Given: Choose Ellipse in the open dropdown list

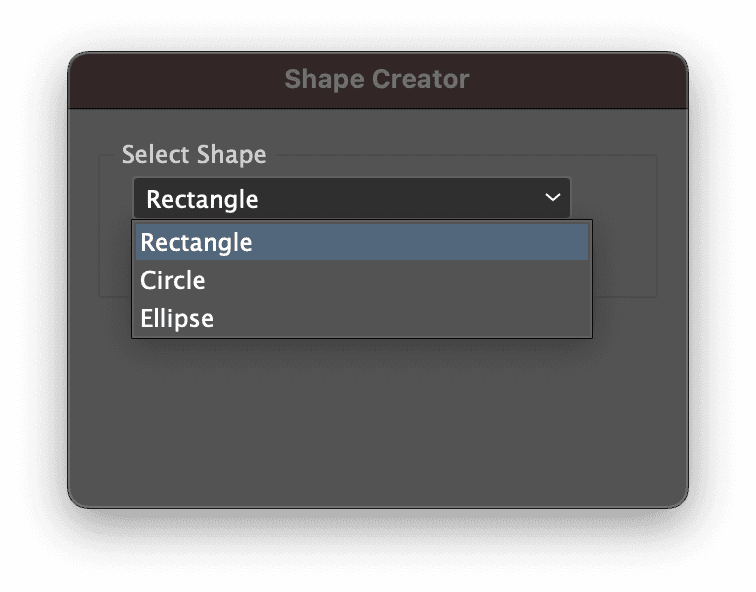Looking at the screenshot, I should coord(362,318).
